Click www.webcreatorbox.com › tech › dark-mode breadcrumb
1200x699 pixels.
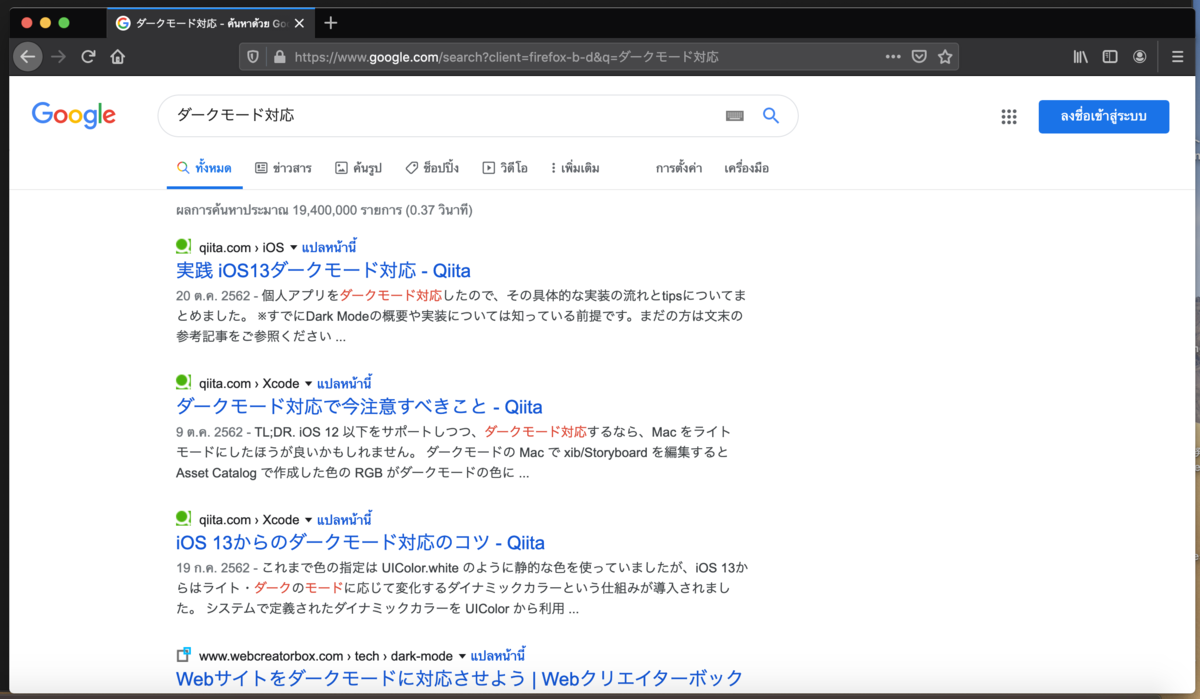tap(326, 656)
